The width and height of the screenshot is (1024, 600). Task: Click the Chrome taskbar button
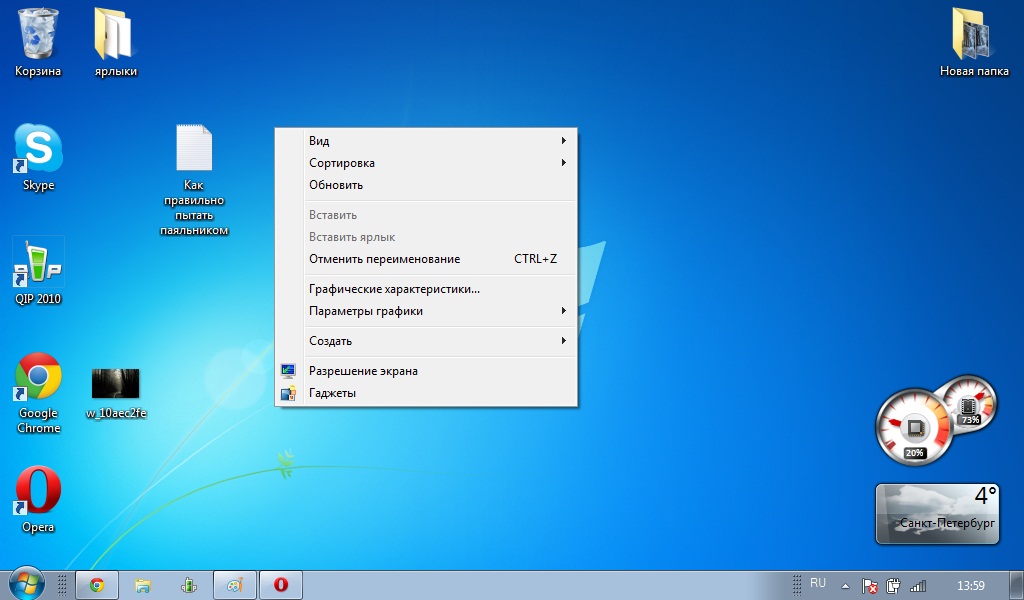point(97,585)
